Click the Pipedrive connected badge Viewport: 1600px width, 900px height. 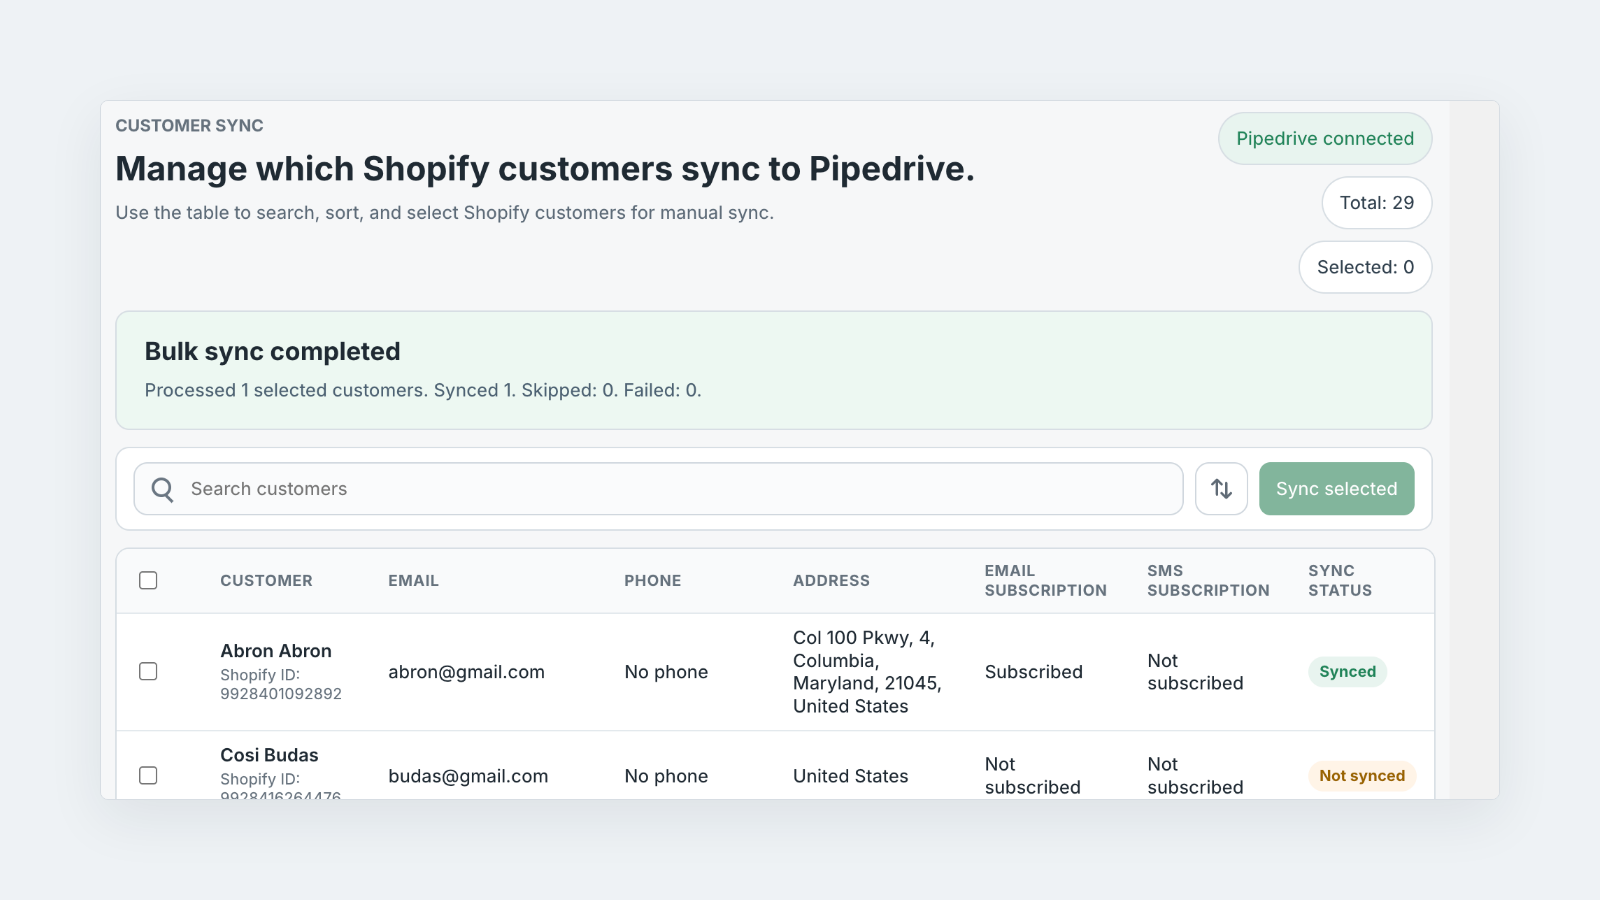pyautogui.click(x=1325, y=139)
